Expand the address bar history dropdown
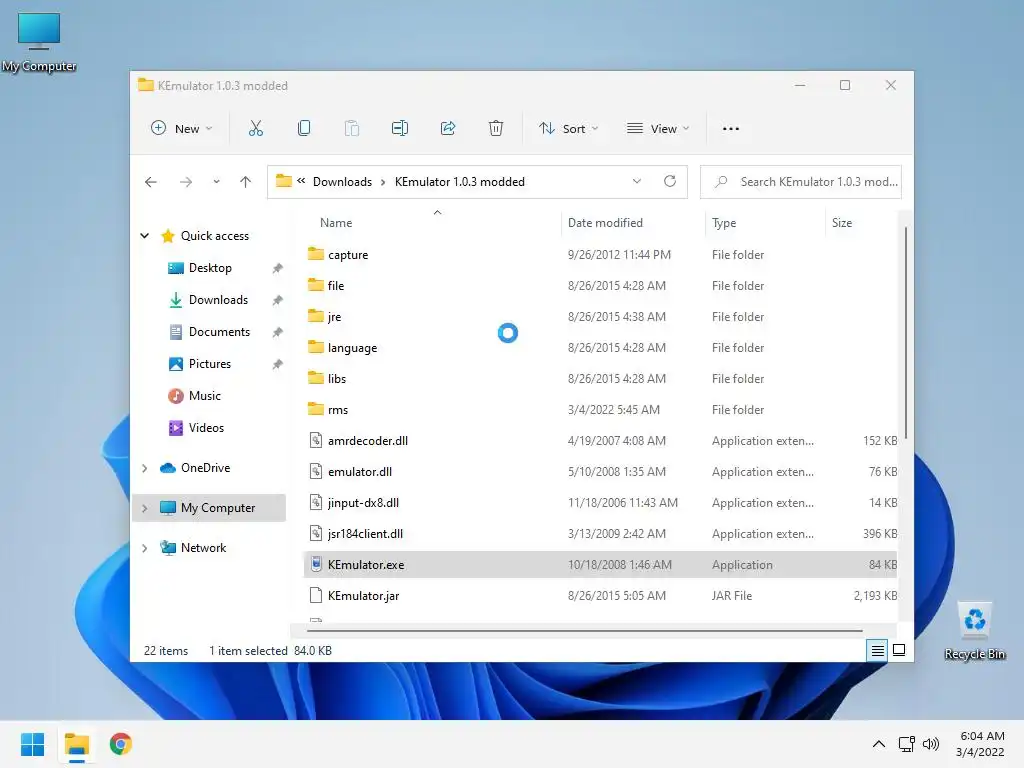 click(637, 182)
